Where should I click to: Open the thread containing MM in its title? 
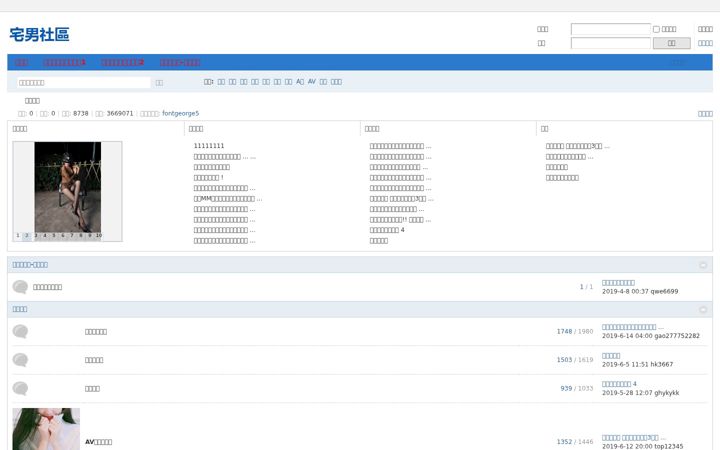coord(228,199)
